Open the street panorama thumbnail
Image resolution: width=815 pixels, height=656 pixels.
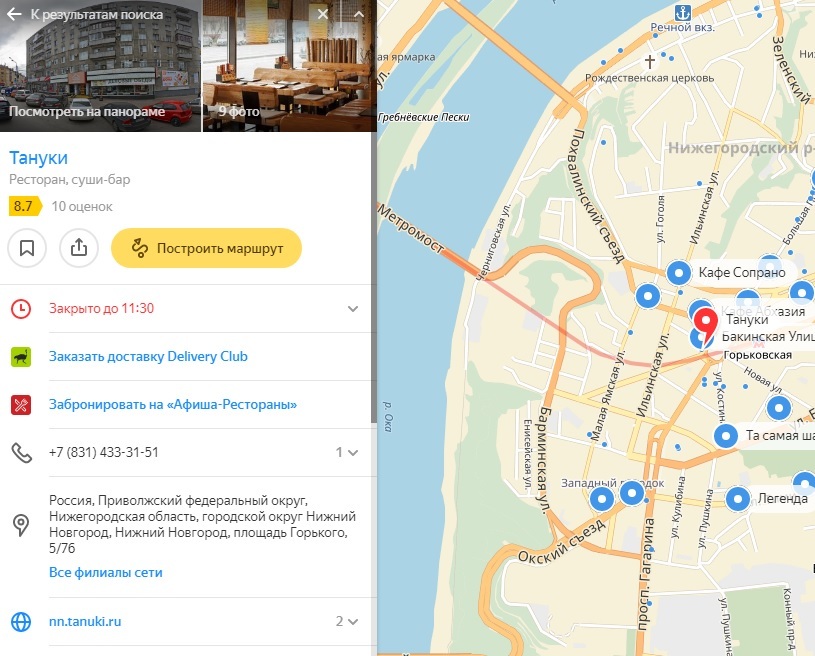[100, 66]
